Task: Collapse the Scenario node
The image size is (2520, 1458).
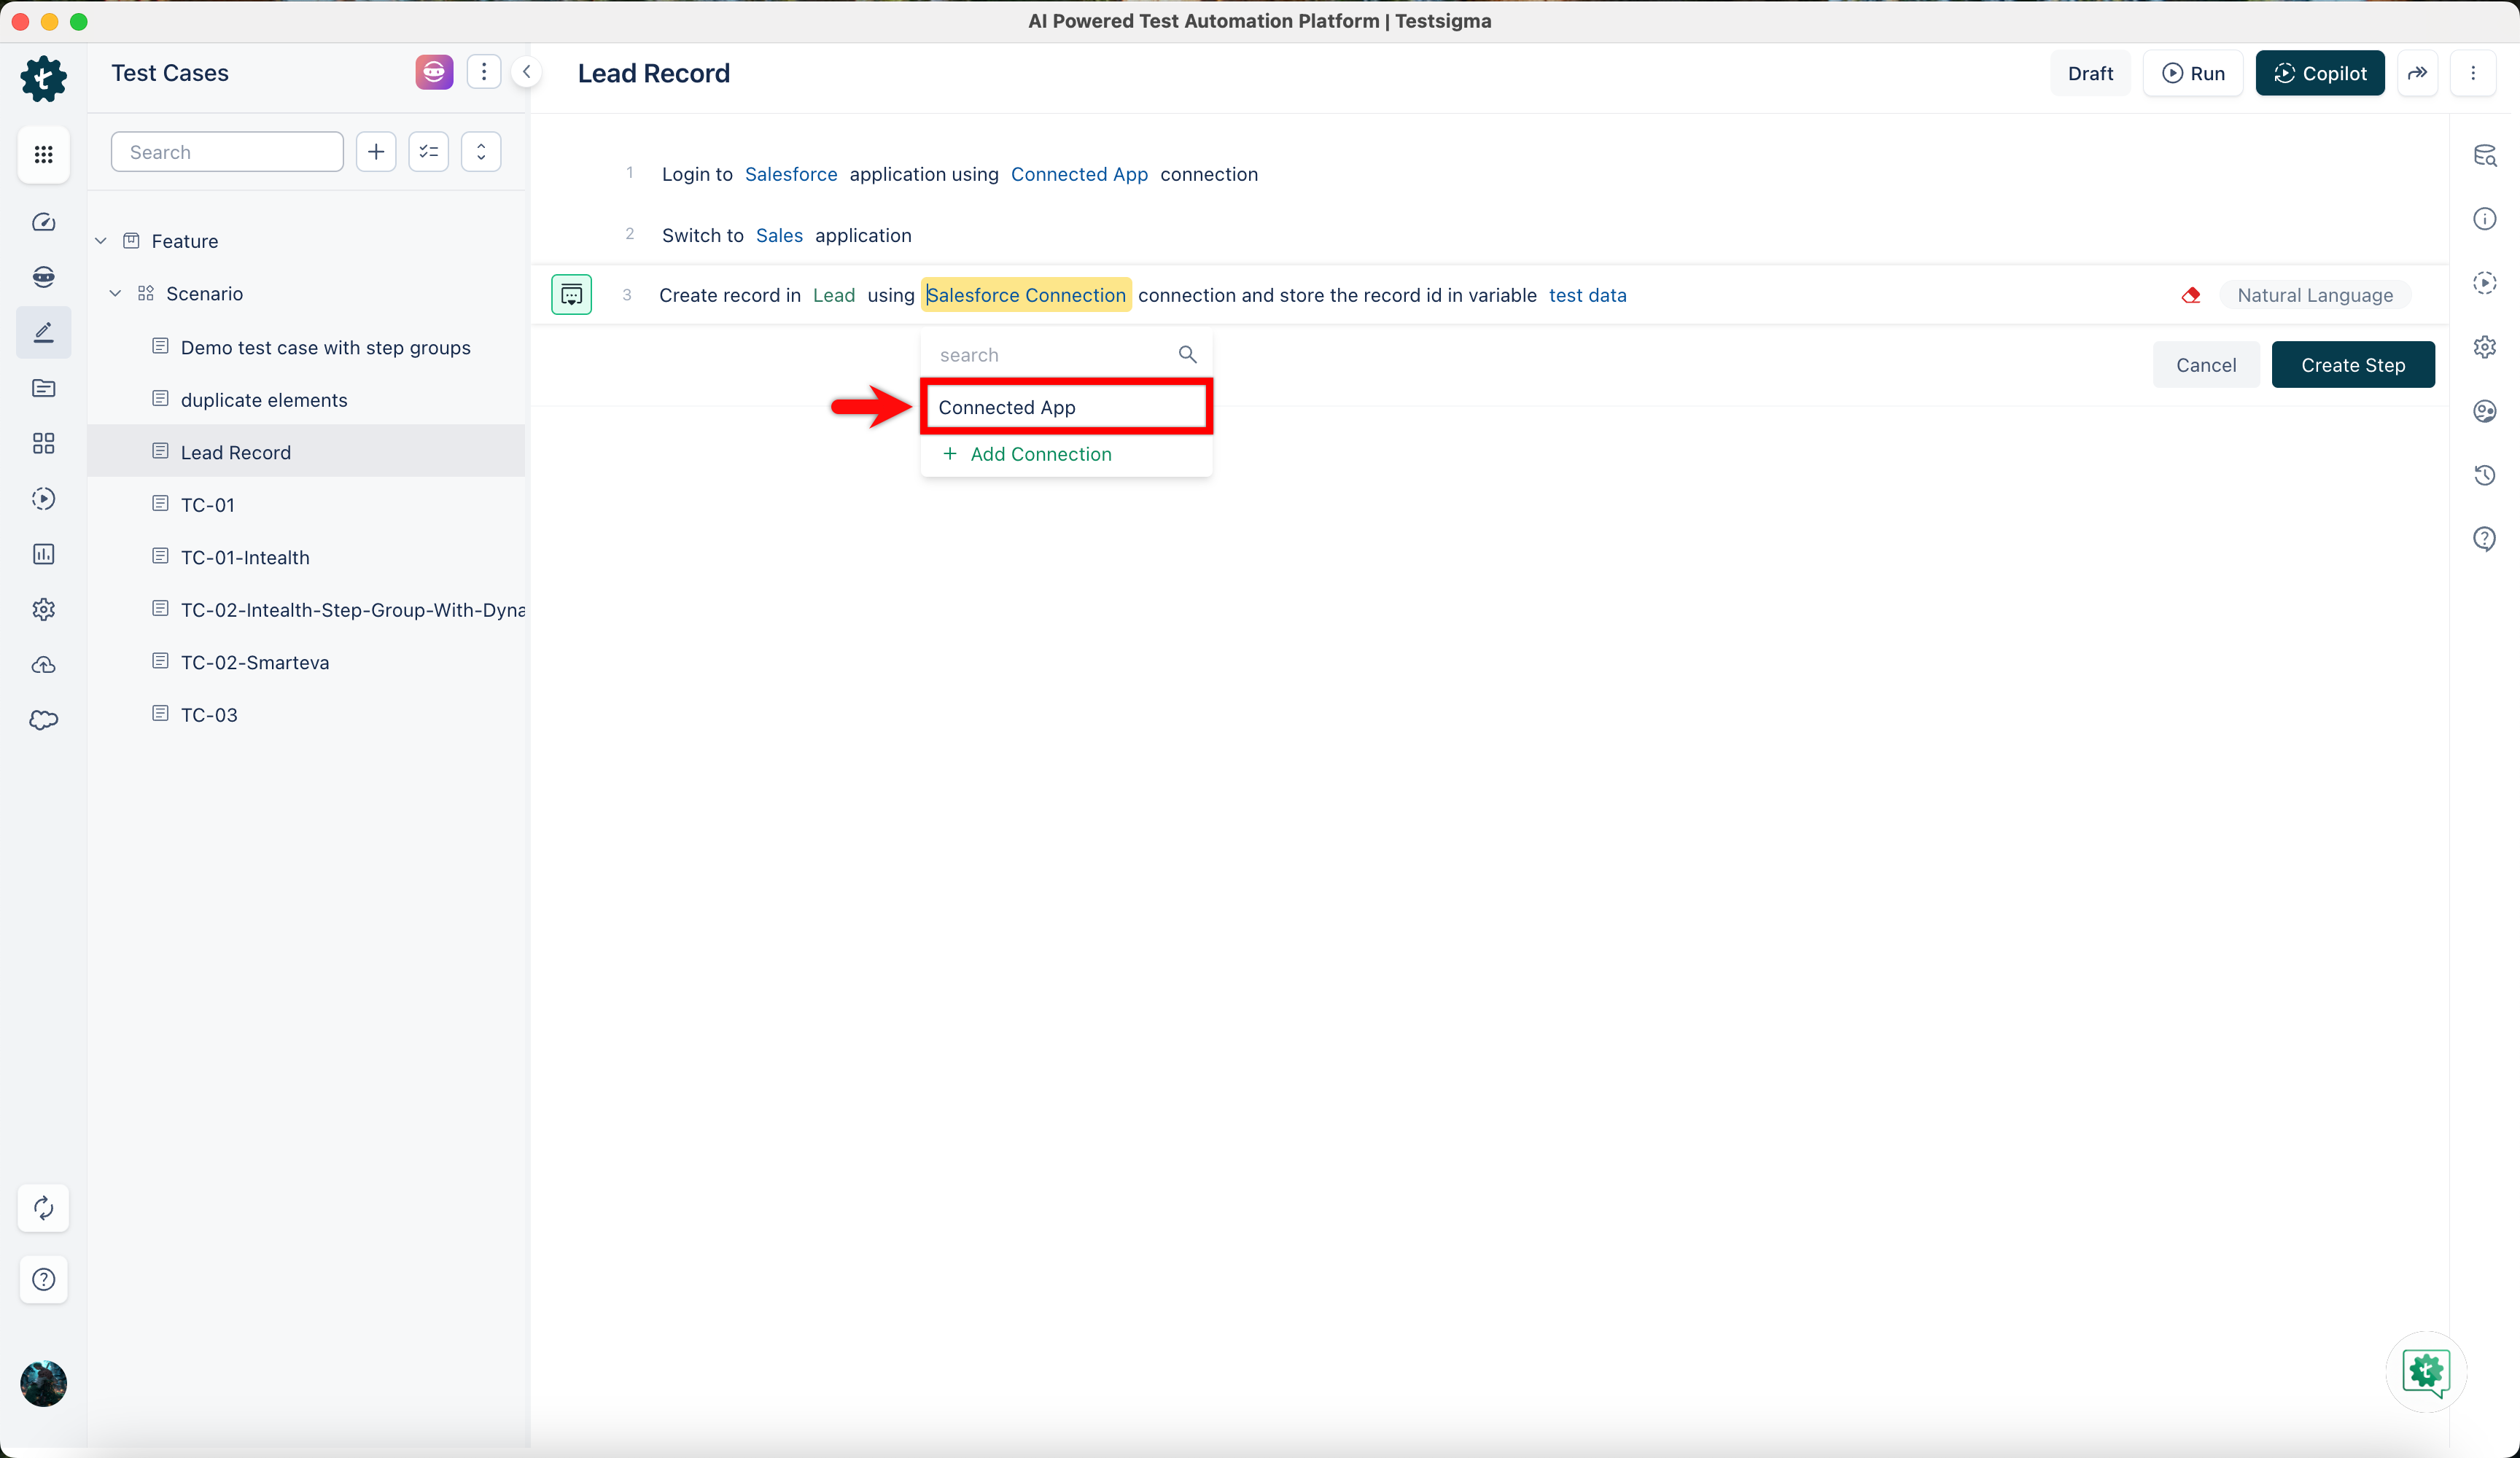Action: click(115, 294)
